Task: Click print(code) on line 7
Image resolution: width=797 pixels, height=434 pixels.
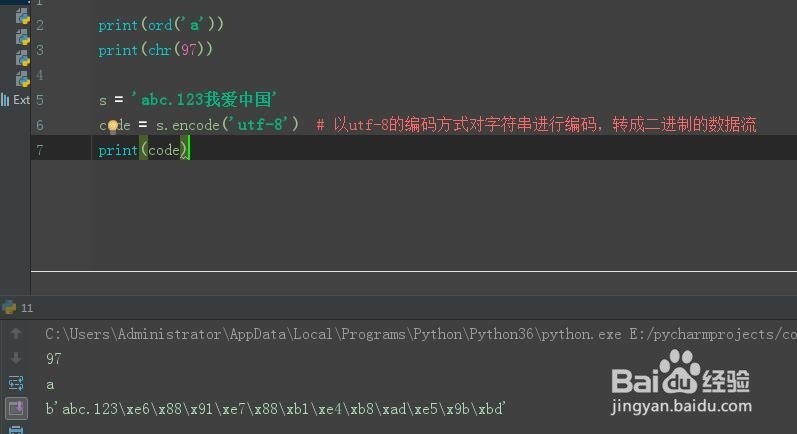Action: point(143,150)
